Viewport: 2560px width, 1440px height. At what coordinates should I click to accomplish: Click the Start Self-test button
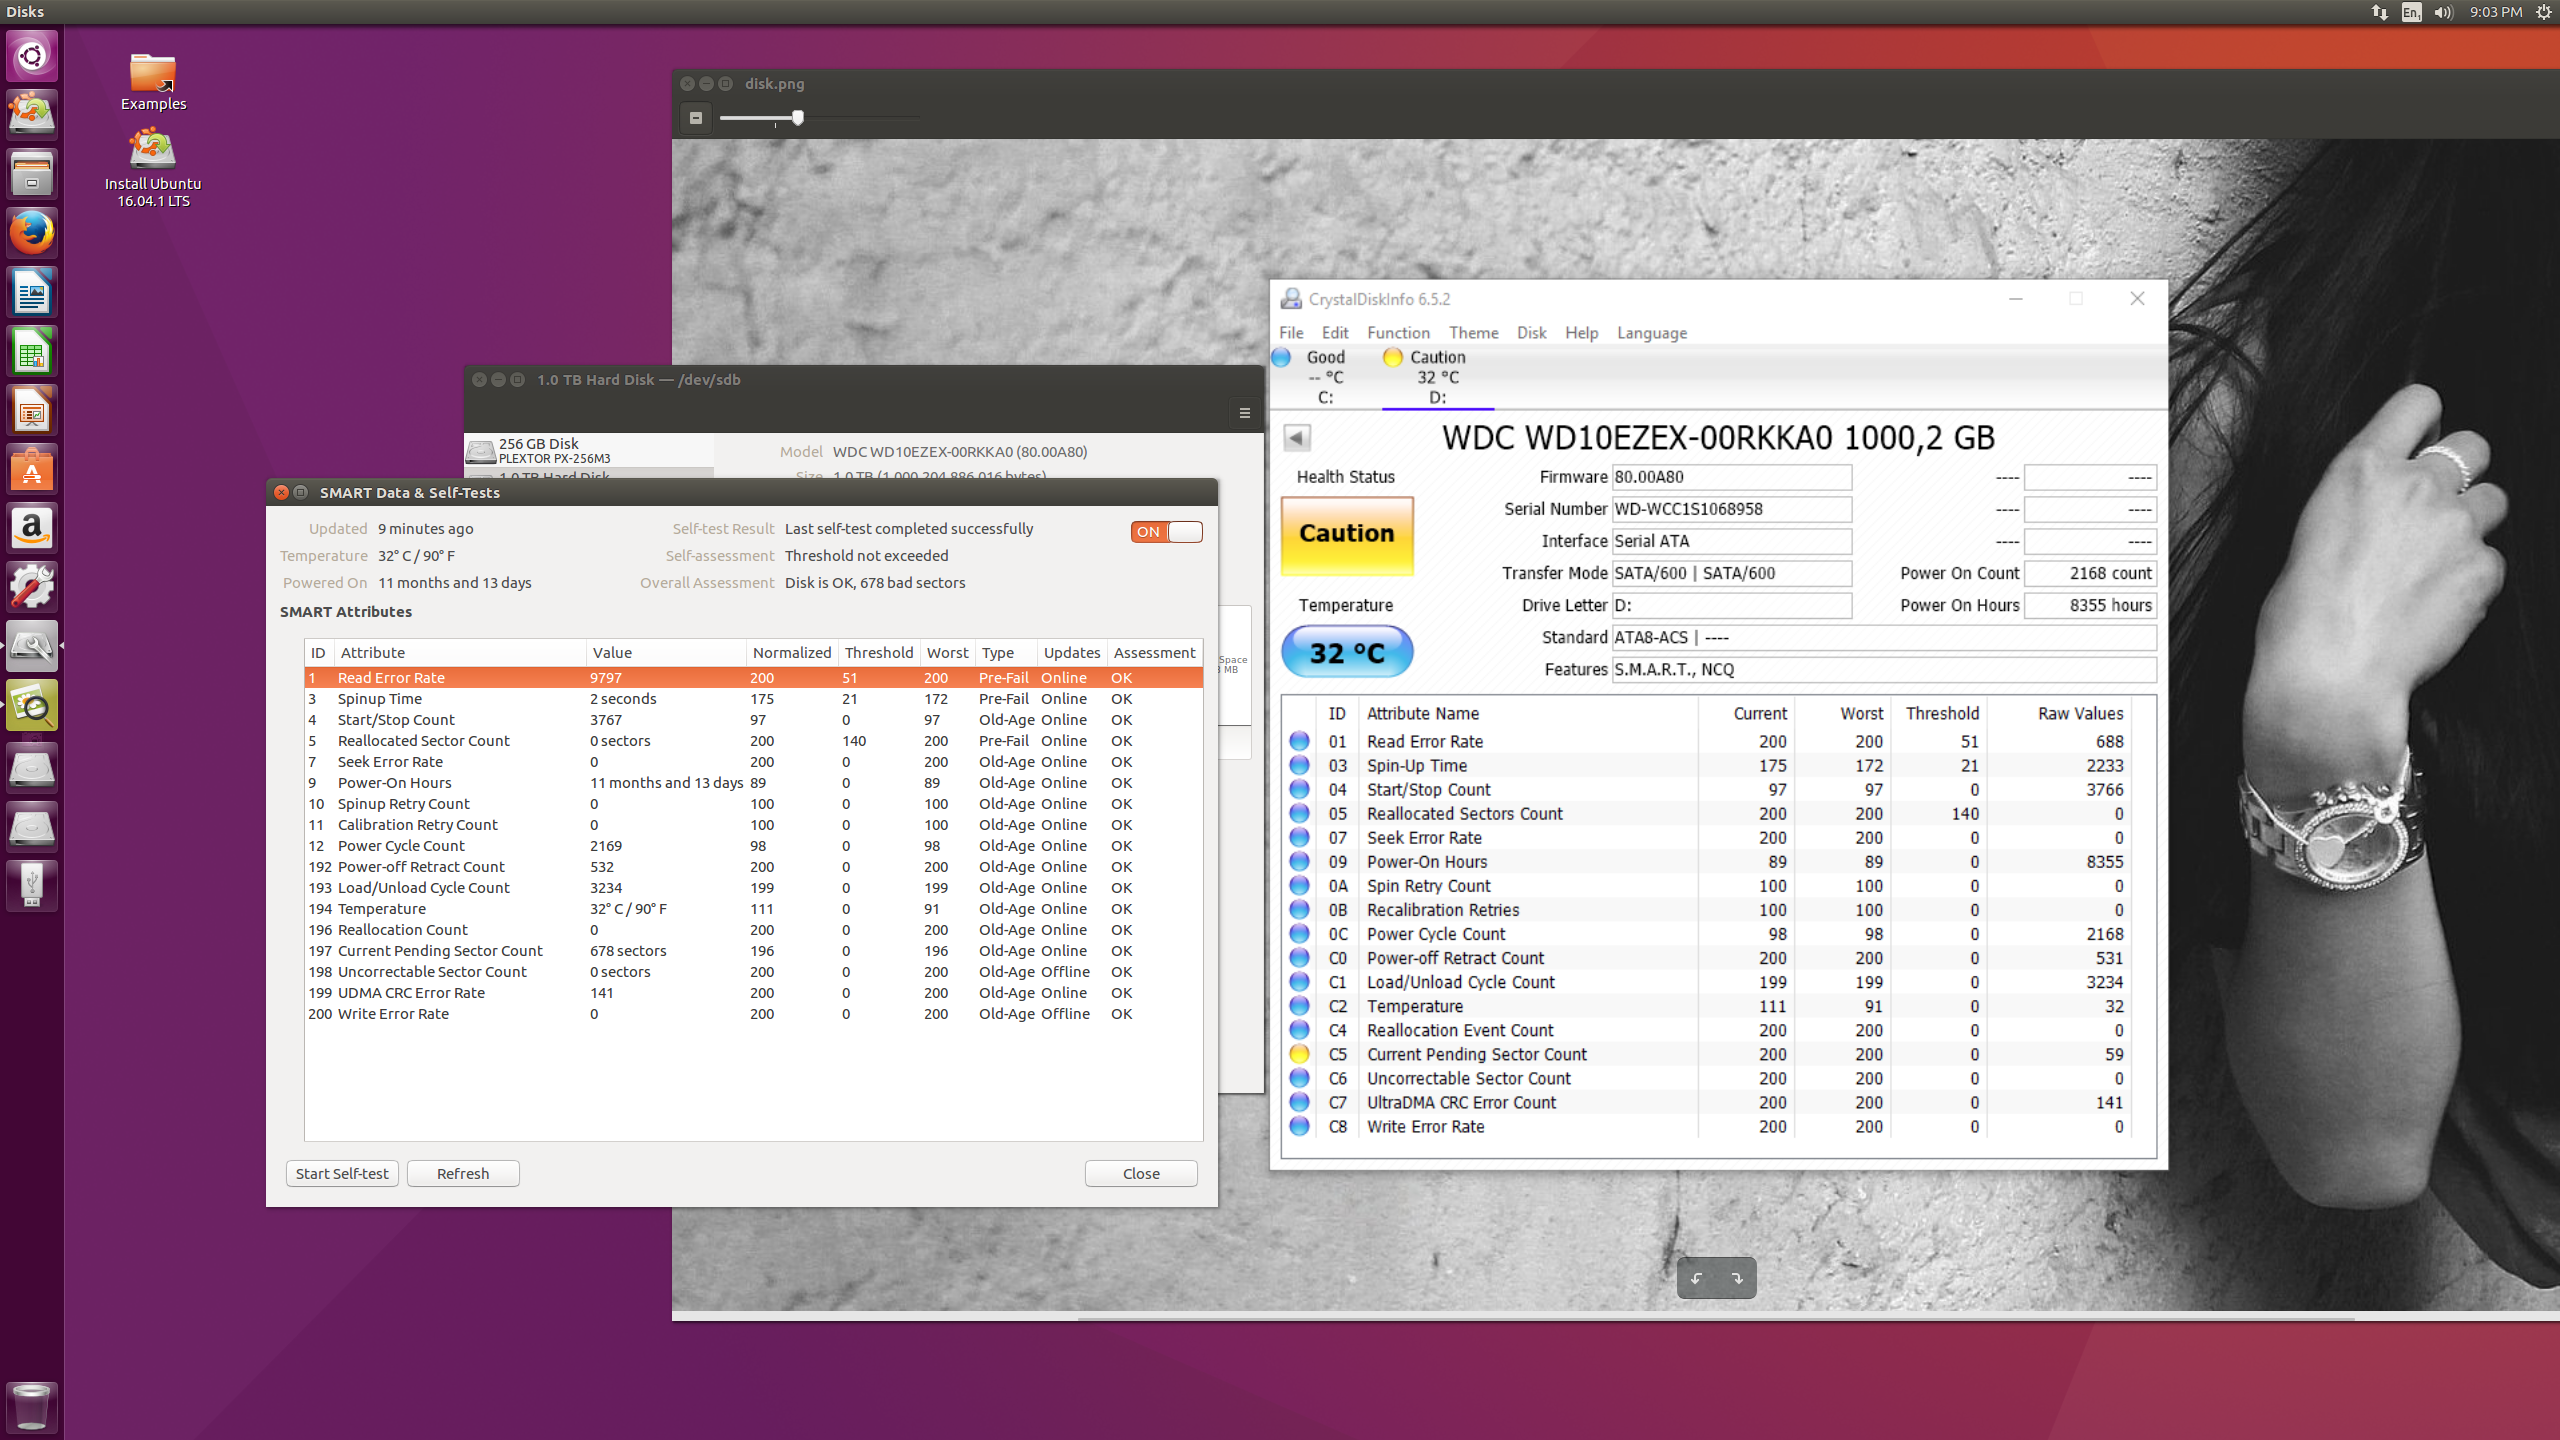coord(342,1173)
